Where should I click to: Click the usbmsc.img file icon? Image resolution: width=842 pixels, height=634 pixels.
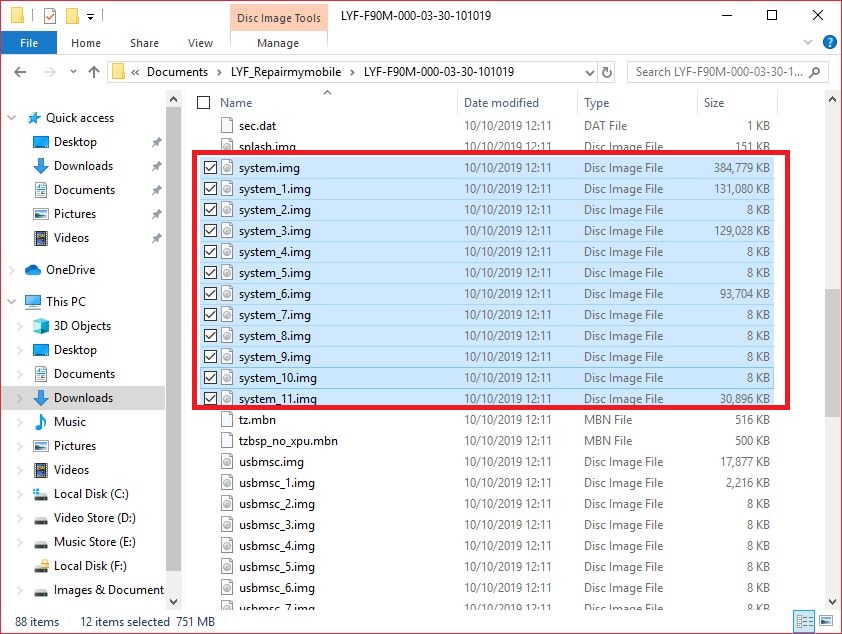click(x=227, y=462)
